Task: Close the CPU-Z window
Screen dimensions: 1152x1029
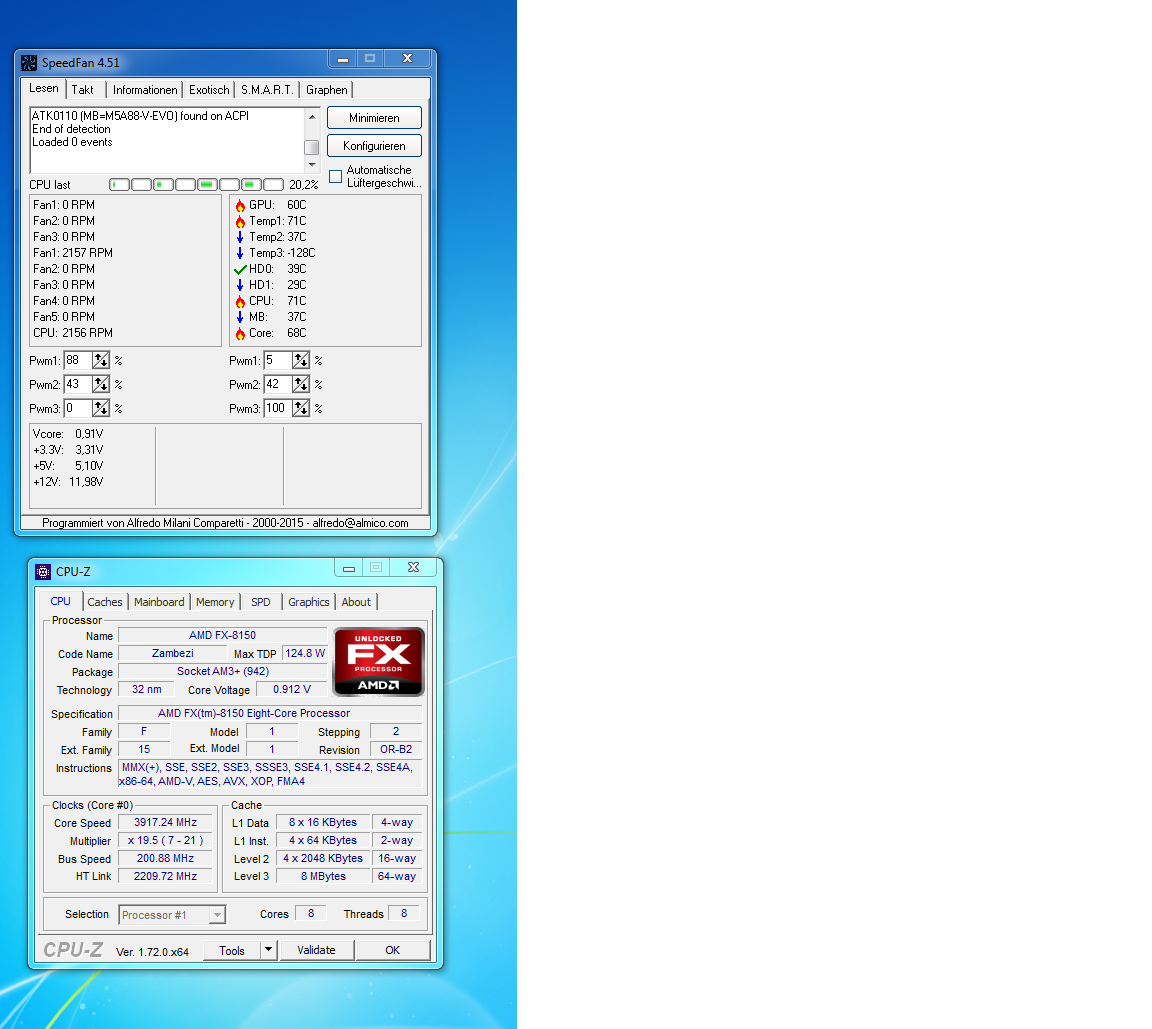Action: coord(414,567)
